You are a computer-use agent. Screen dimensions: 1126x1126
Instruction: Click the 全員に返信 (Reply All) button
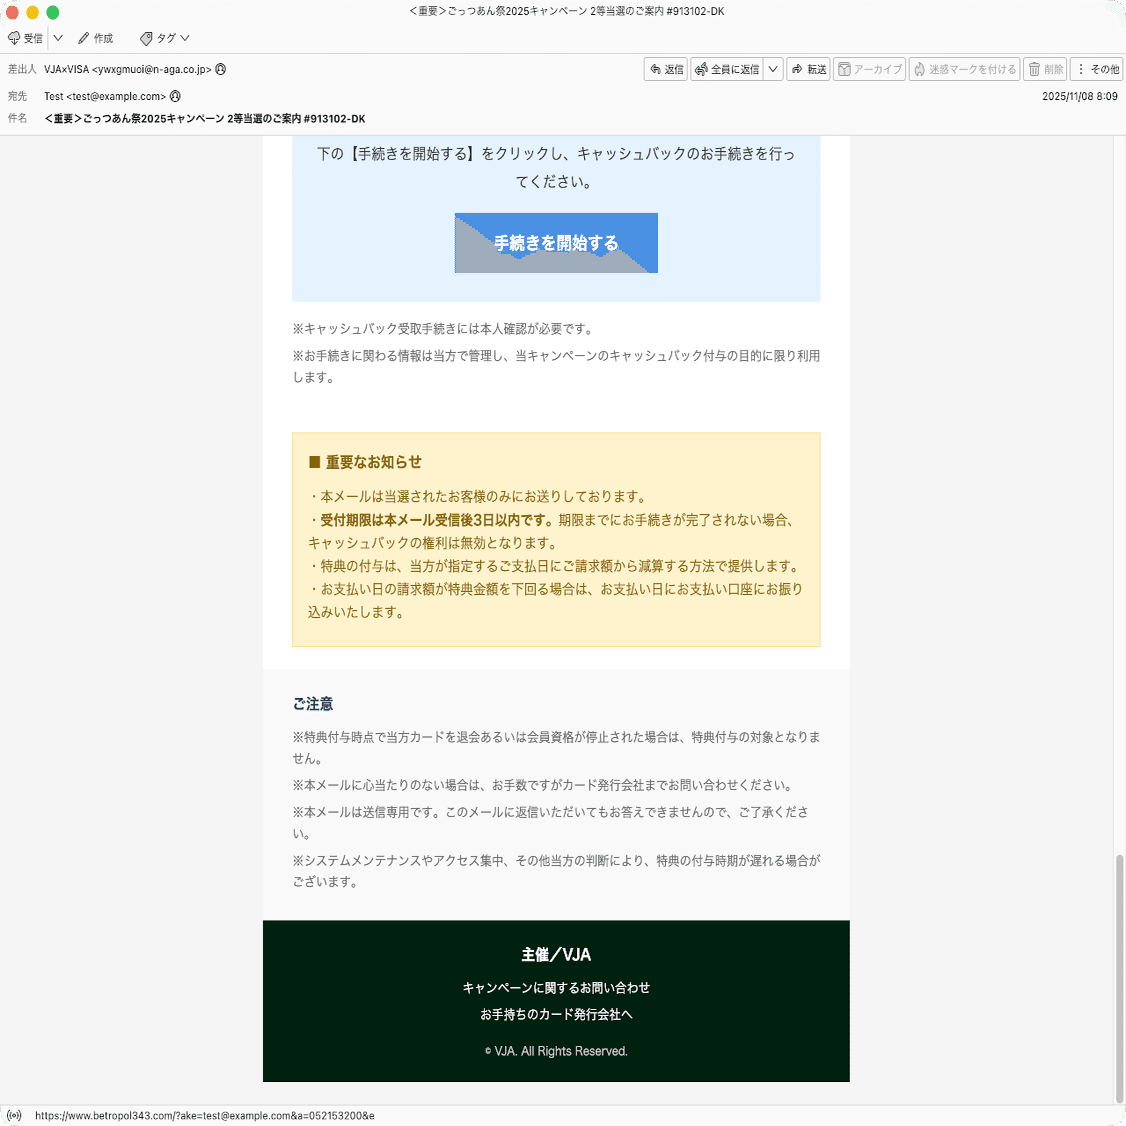[727, 69]
